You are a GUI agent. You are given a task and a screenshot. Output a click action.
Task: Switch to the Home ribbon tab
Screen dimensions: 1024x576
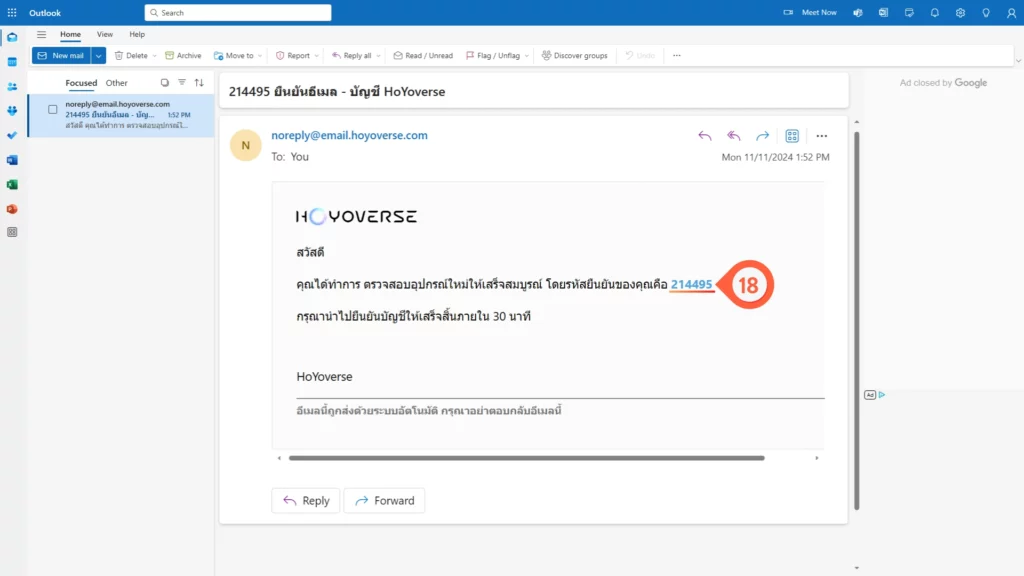point(71,35)
